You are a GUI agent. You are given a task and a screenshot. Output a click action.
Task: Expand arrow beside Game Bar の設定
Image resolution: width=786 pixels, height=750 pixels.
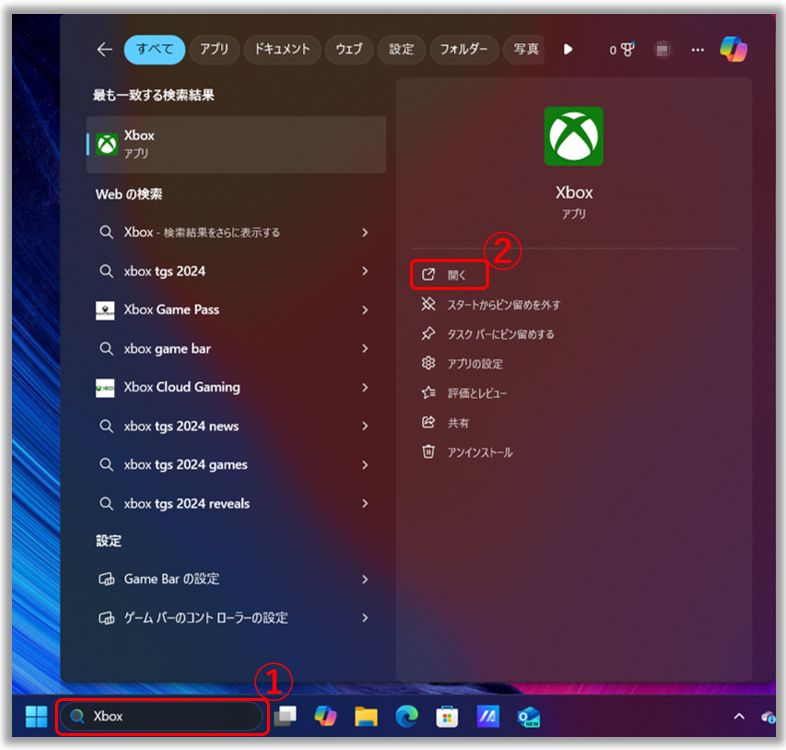(365, 579)
